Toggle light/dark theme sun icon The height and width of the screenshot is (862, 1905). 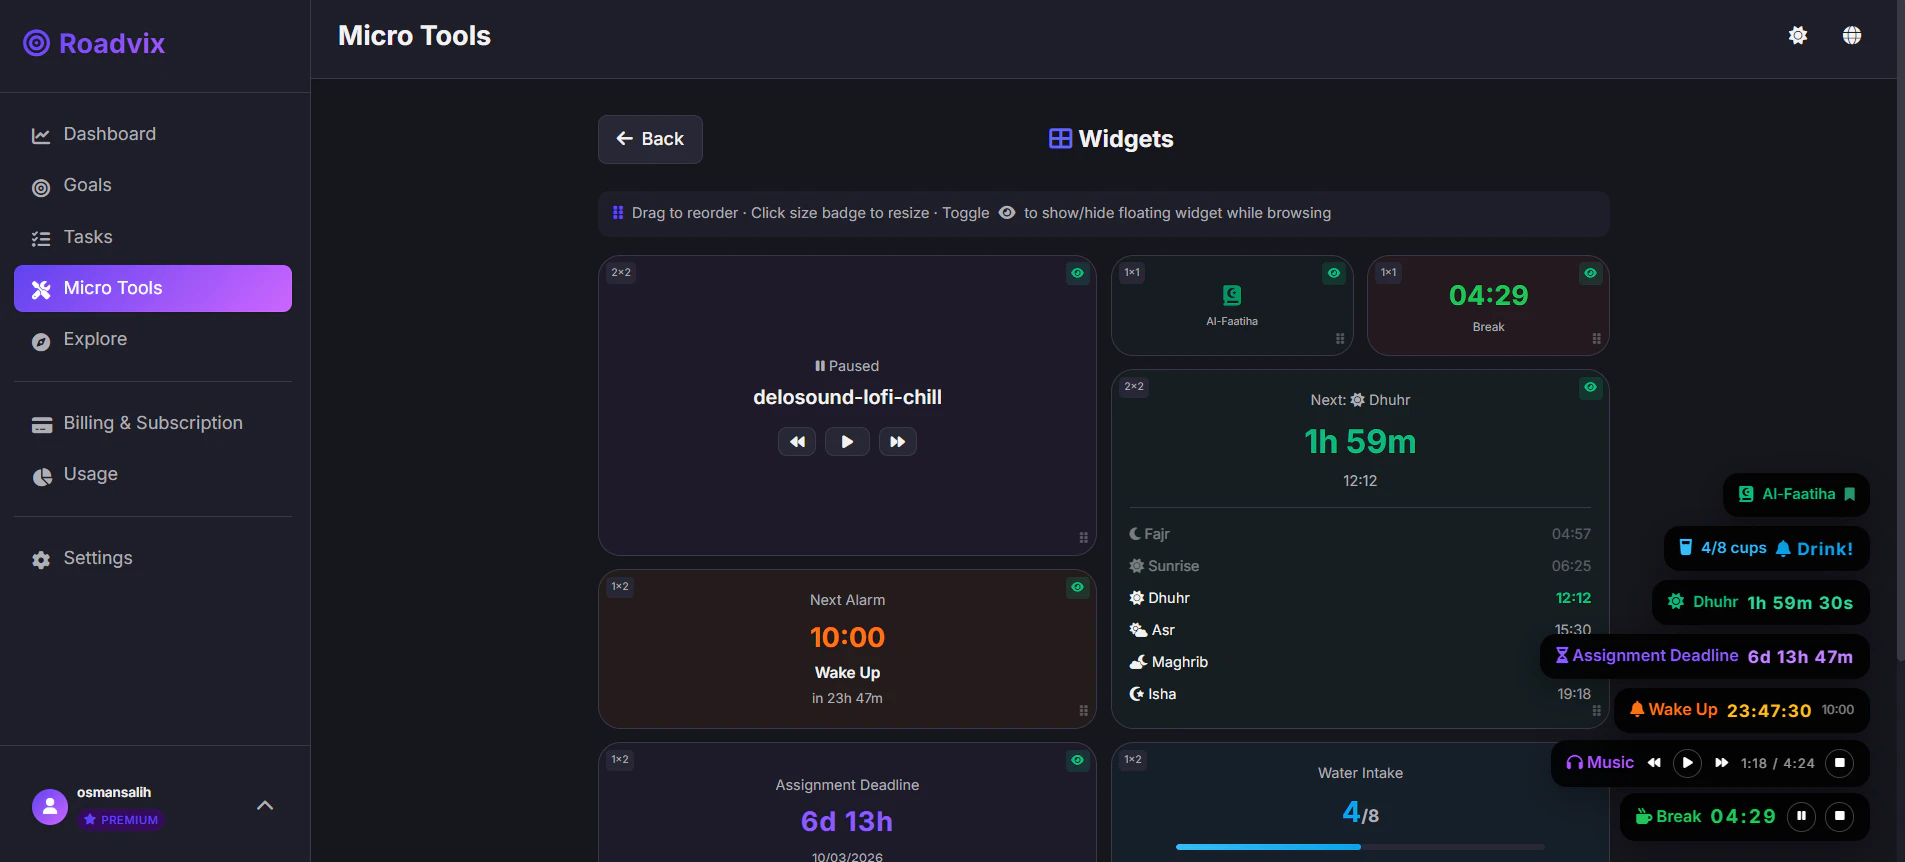click(x=1798, y=36)
